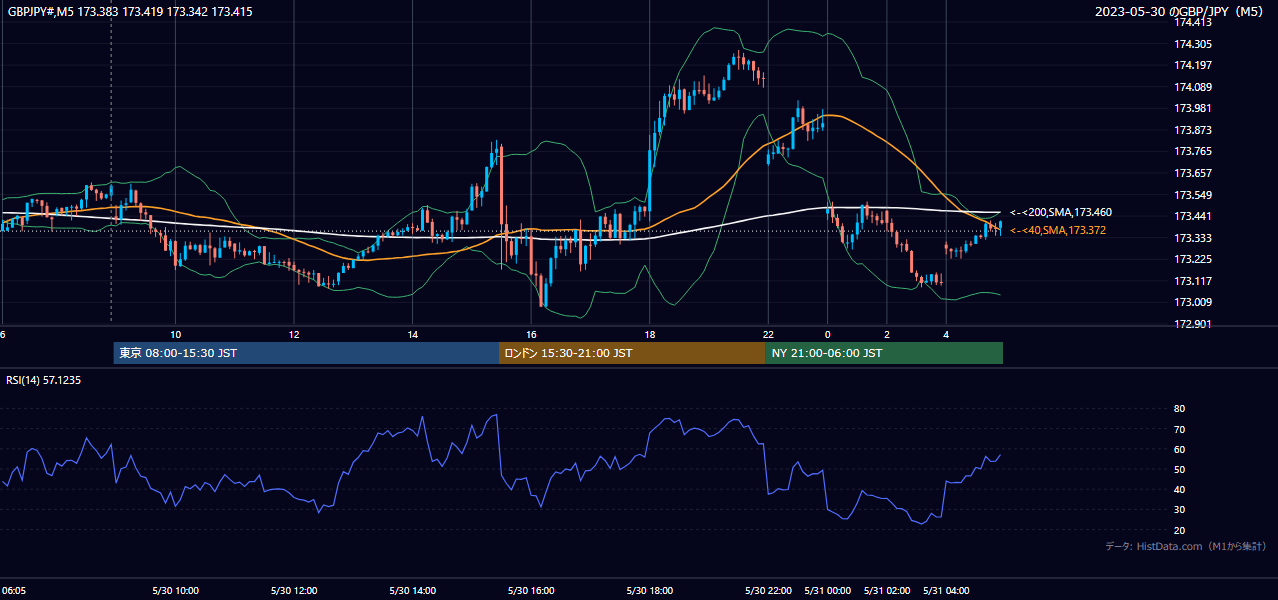Click RSI axis level 20
This screenshot has height=600, width=1278.
click(x=1179, y=530)
